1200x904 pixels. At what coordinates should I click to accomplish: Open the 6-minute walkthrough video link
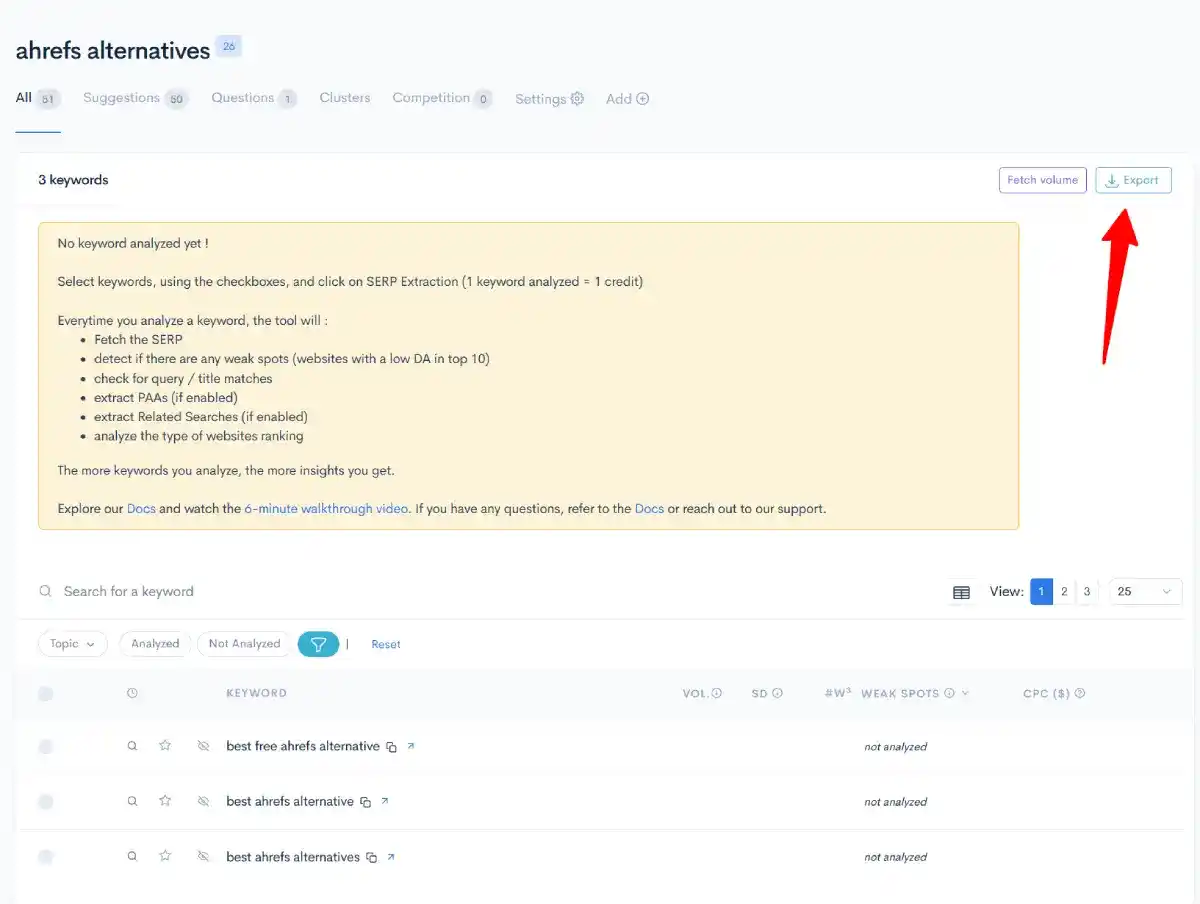[x=326, y=508]
